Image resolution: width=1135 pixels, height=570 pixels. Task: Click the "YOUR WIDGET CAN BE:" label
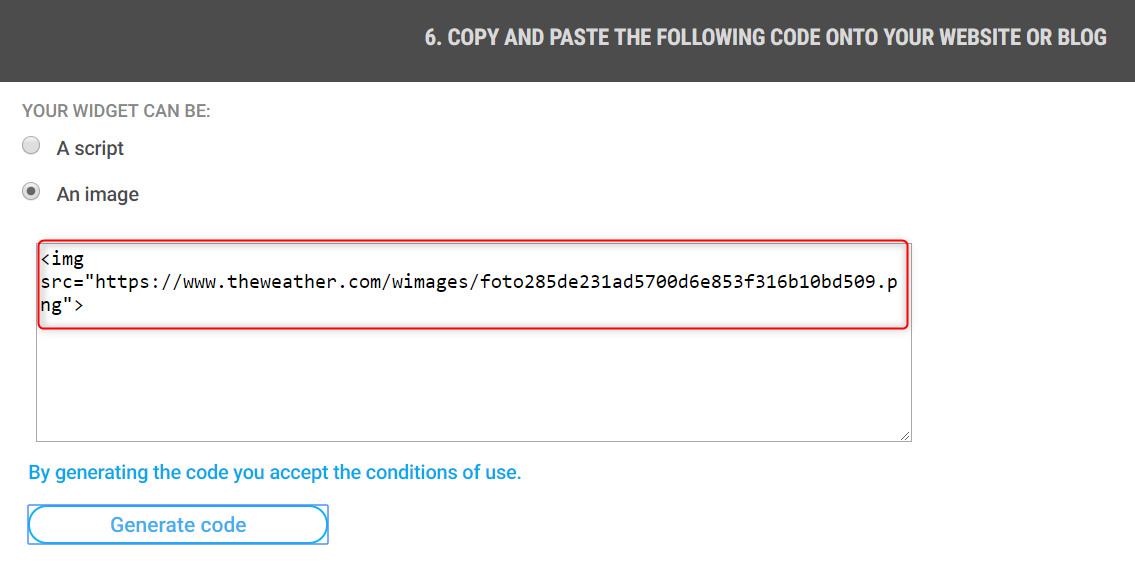[x=116, y=111]
